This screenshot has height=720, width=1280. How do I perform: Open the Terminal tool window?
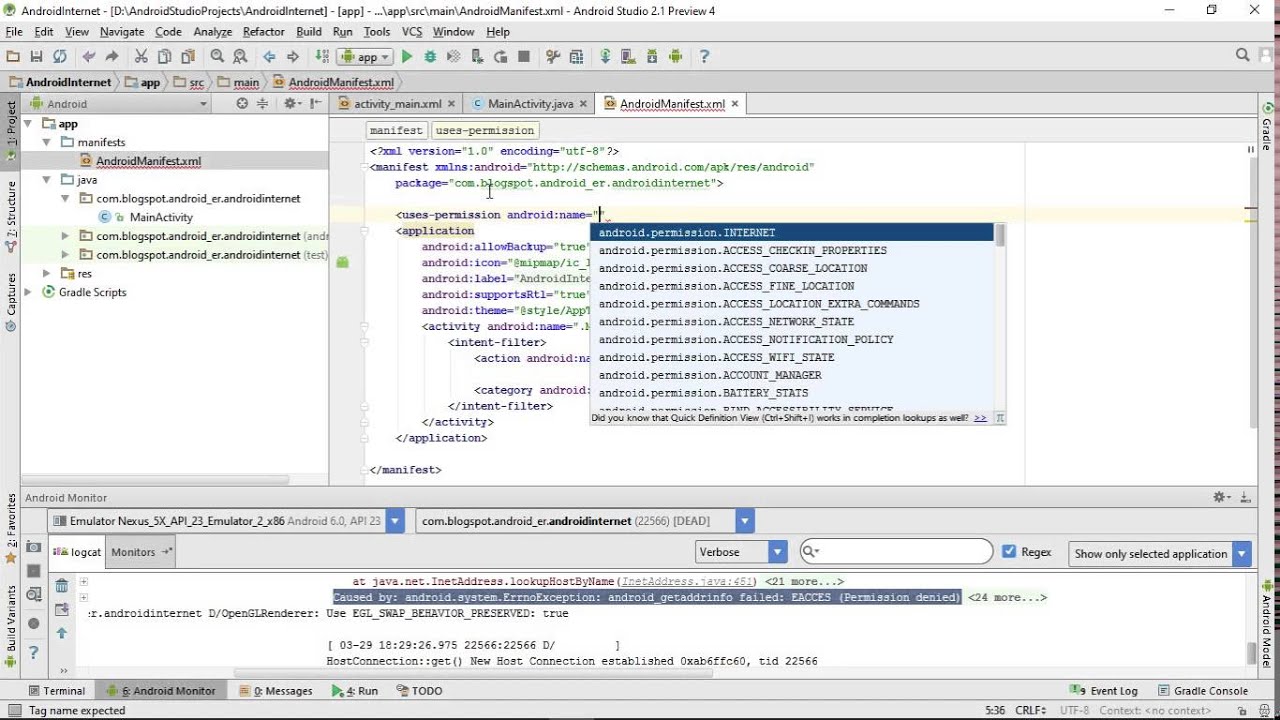(57, 690)
